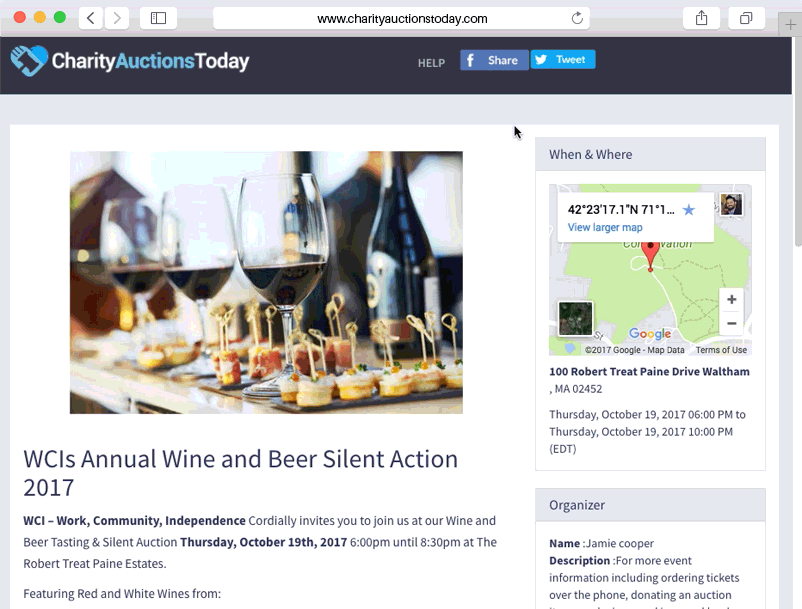Show all tabs overview
The height and width of the screenshot is (609, 802).
(746, 18)
